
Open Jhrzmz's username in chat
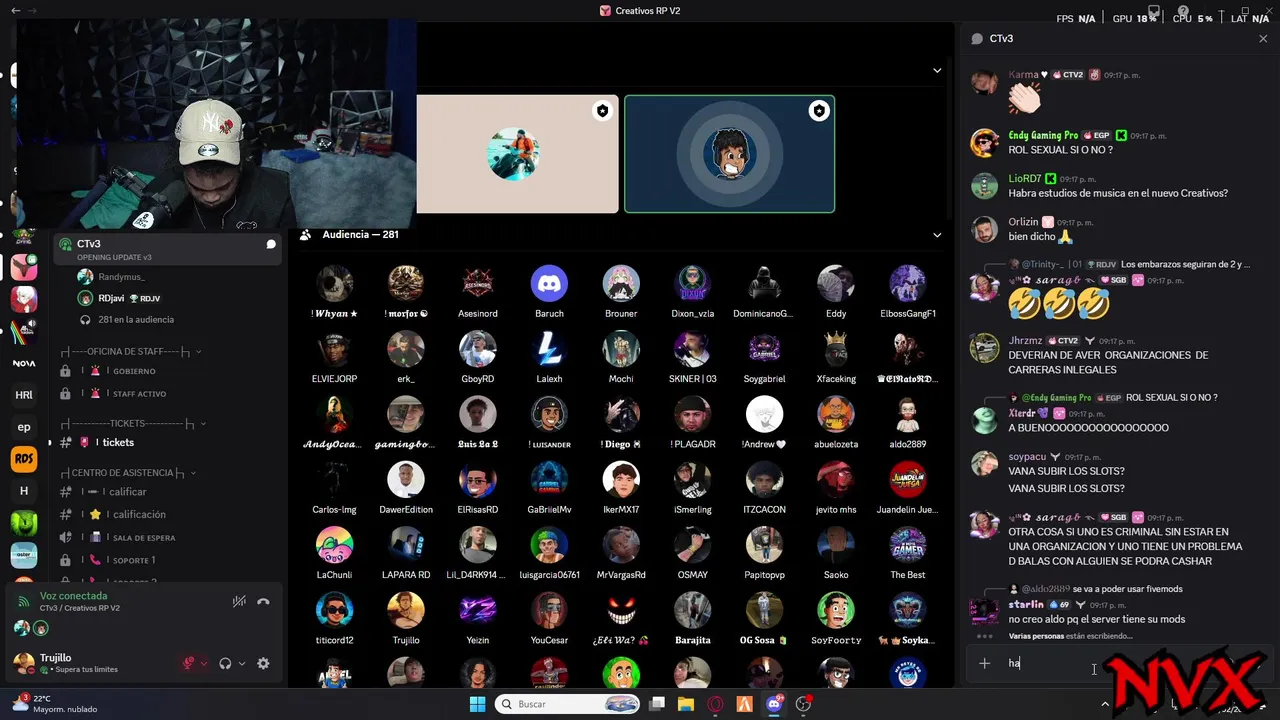tap(1025, 340)
